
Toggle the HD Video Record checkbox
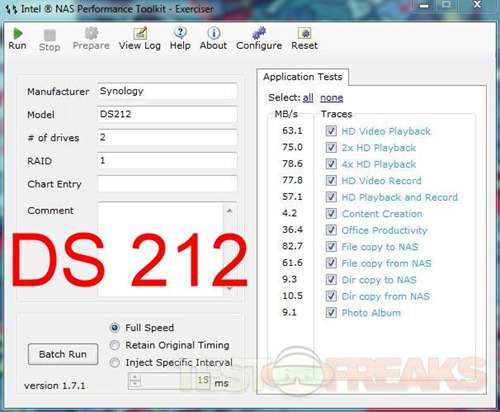click(331, 180)
